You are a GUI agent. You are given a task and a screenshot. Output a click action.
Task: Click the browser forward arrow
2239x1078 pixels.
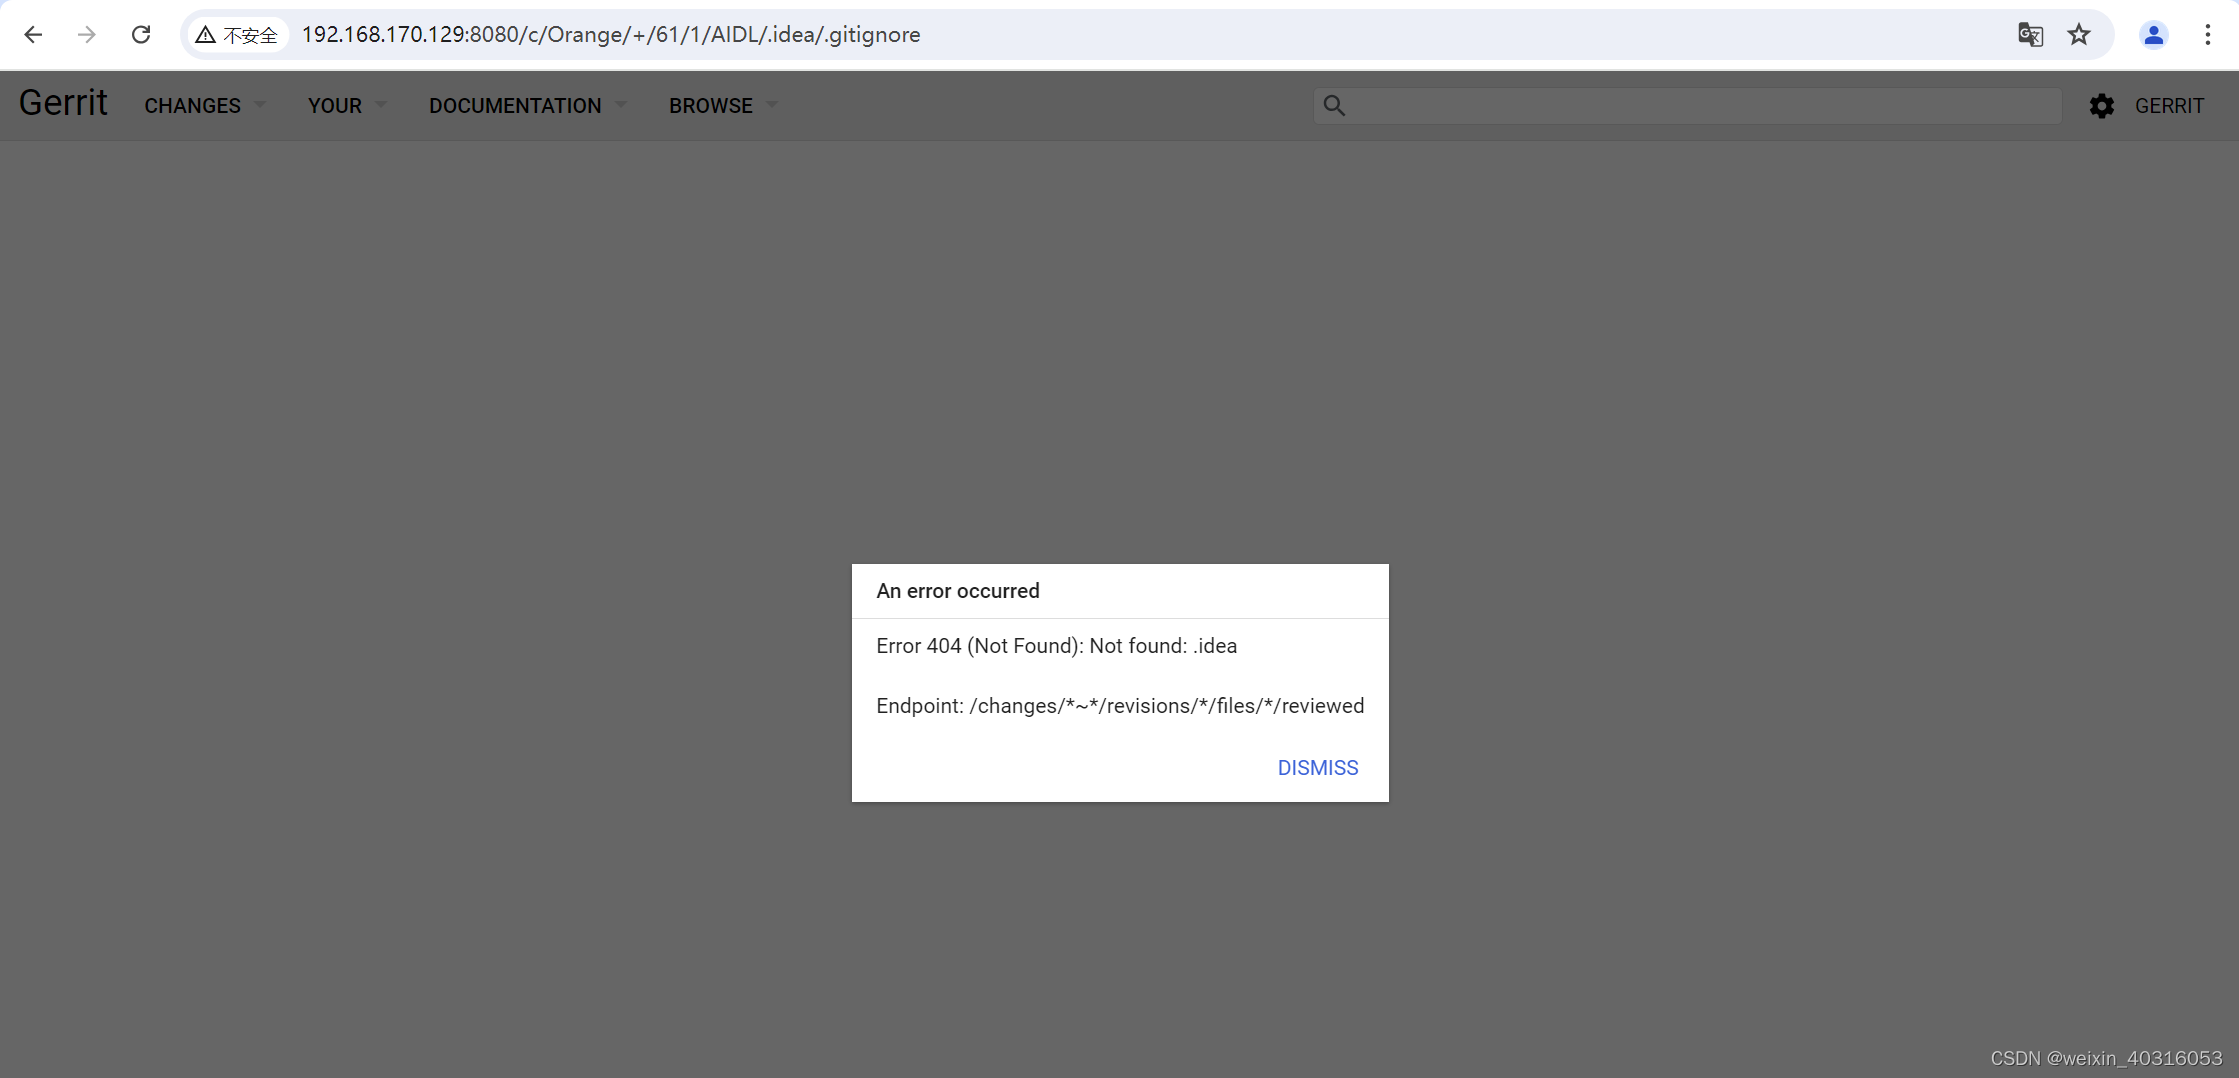87,35
